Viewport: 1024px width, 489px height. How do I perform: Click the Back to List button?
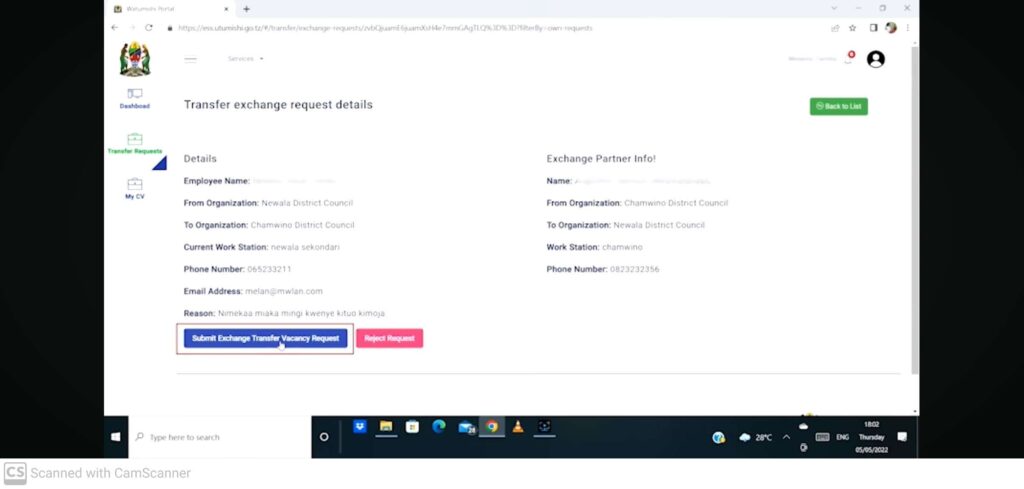[x=838, y=106]
